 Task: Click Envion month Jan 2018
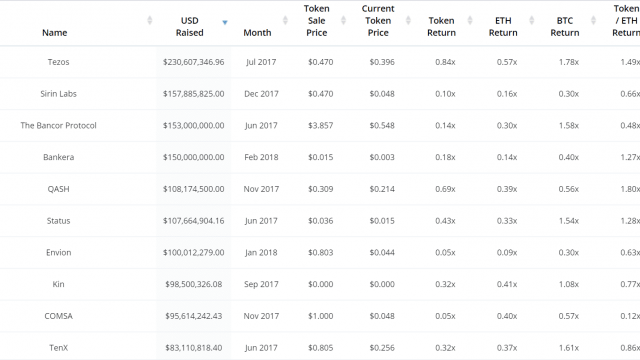pyautogui.click(x=261, y=253)
